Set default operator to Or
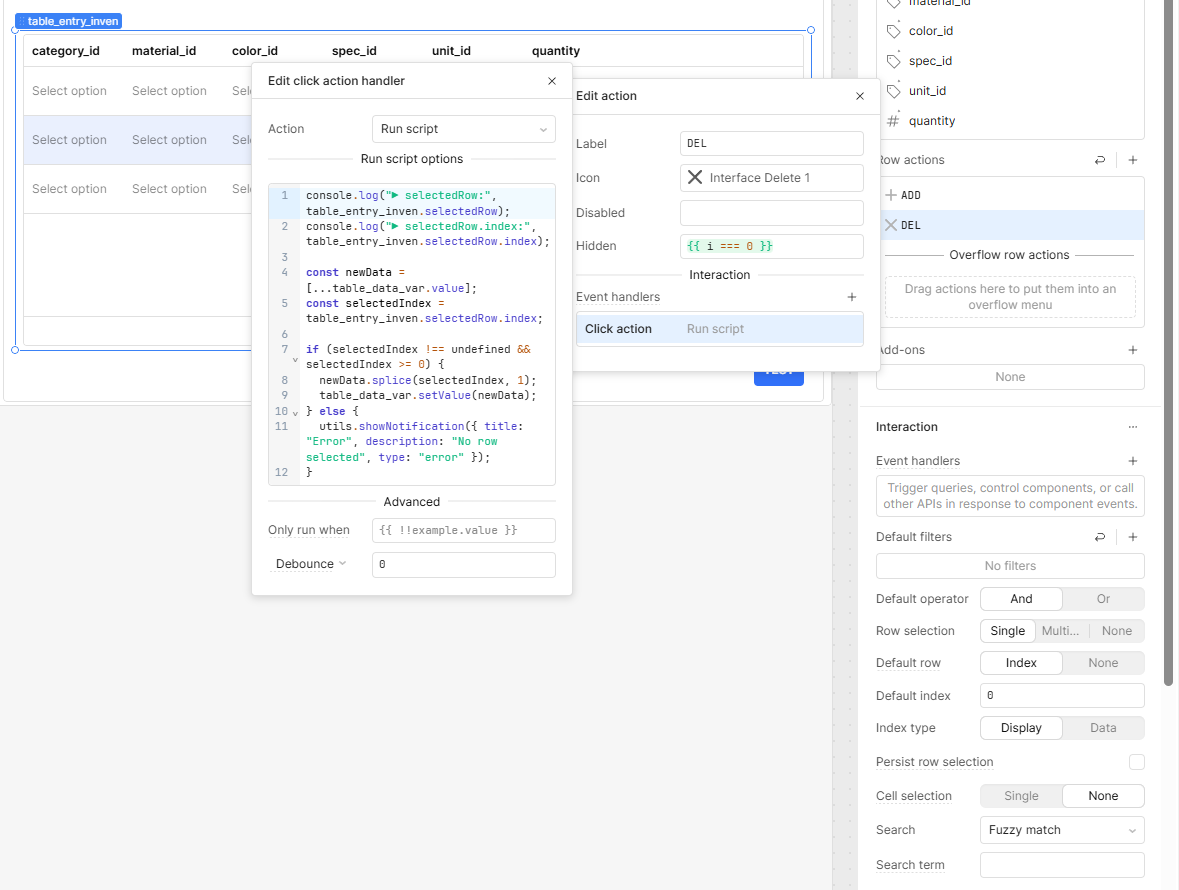The width and height of the screenshot is (1179, 890). pyautogui.click(x=1103, y=599)
